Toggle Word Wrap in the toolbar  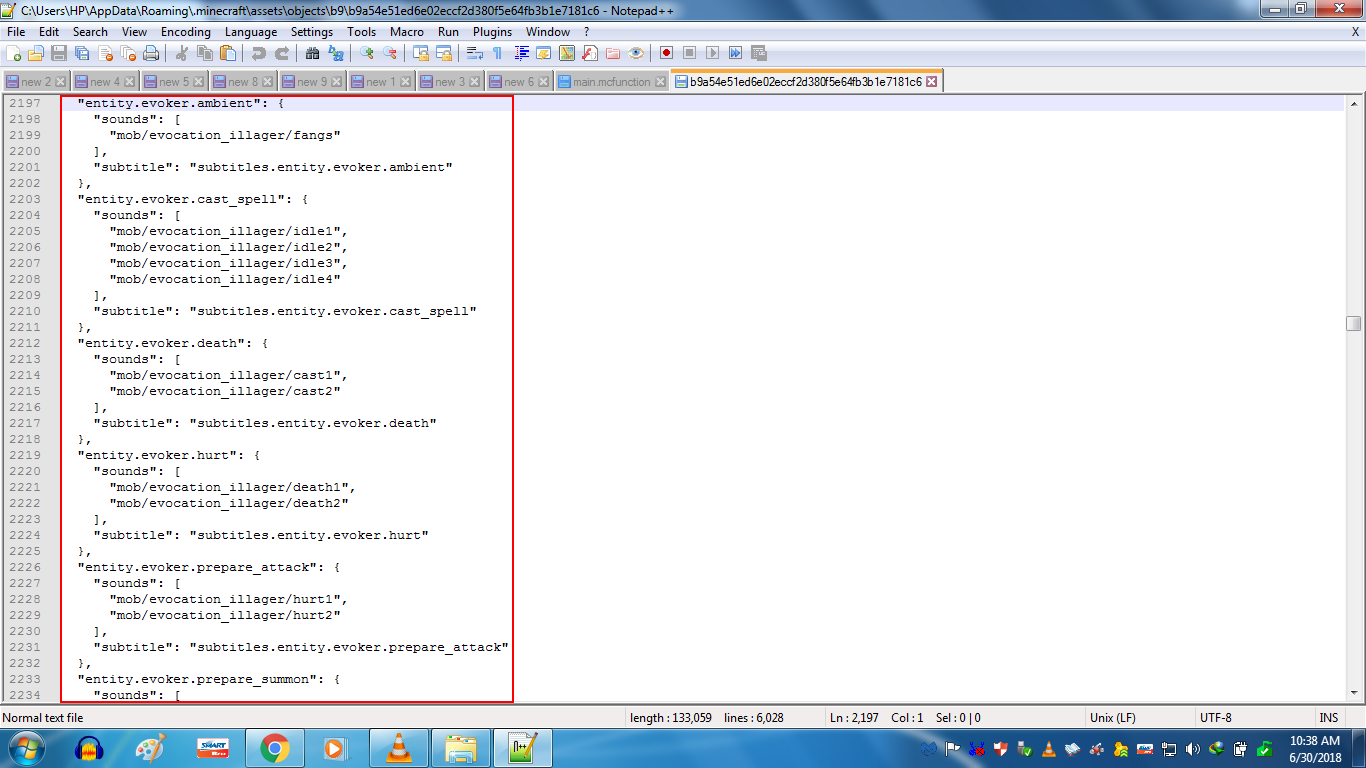pyautogui.click(x=475, y=53)
